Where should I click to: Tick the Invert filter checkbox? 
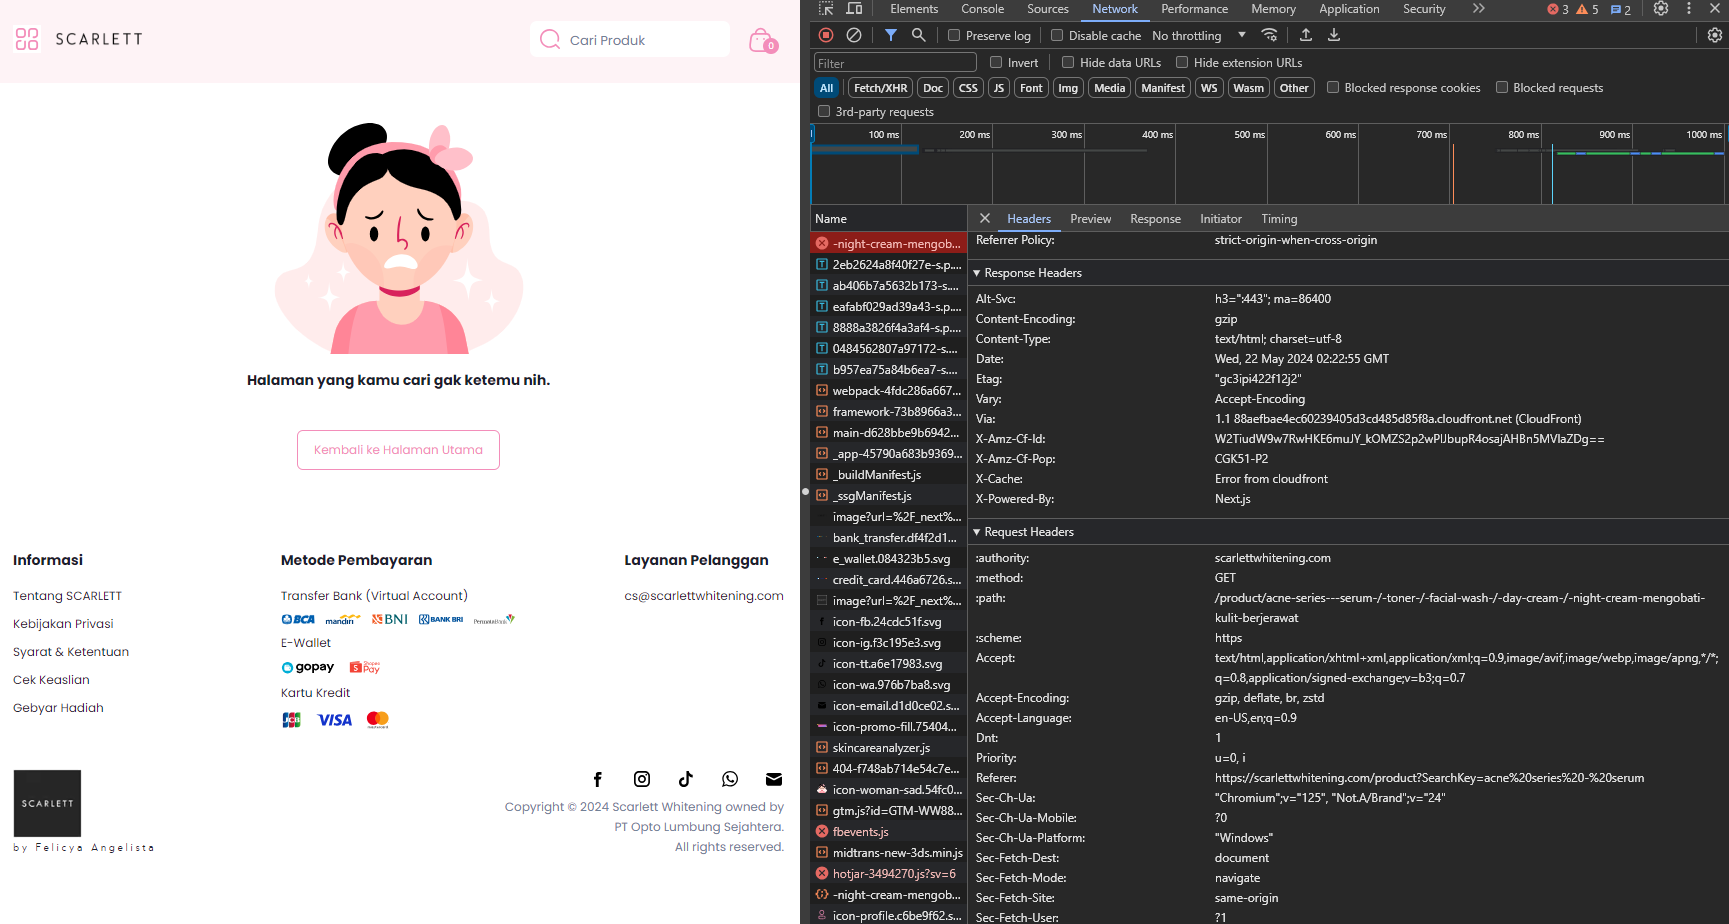coord(996,62)
